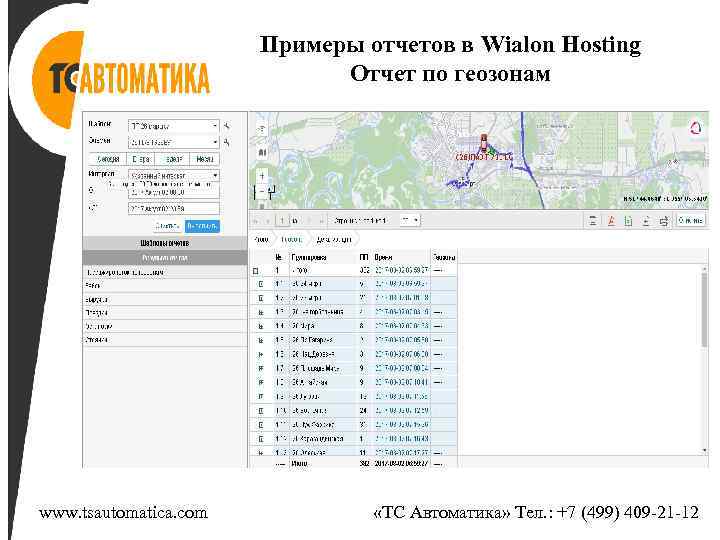Click the ТС Автоматика logo

point(122,79)
